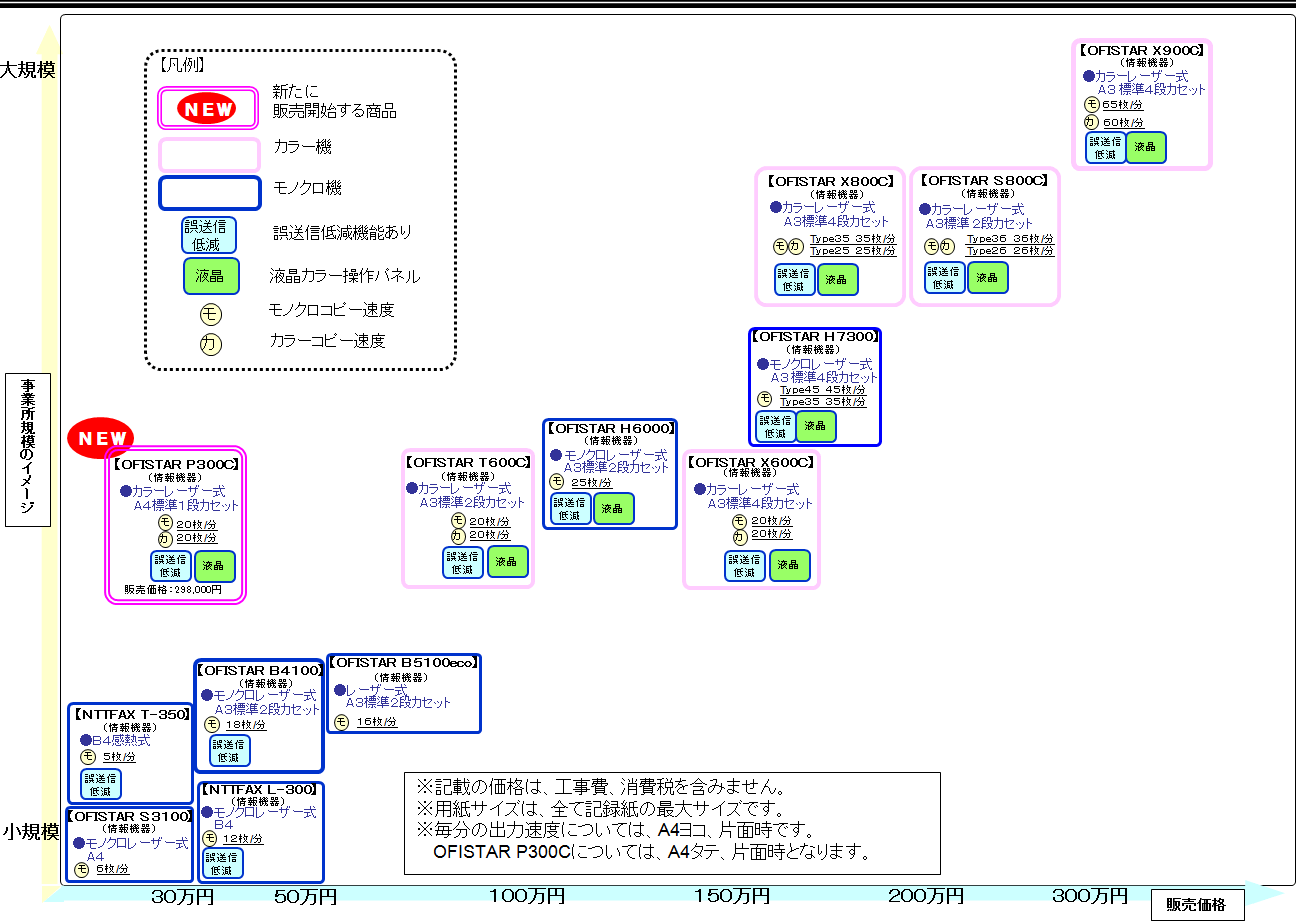Click 誤送信低減 badge in OFISTAR H7300 card
Image resolution: width=1296 pixels, height=921 pixels.
tap(775, 427)
